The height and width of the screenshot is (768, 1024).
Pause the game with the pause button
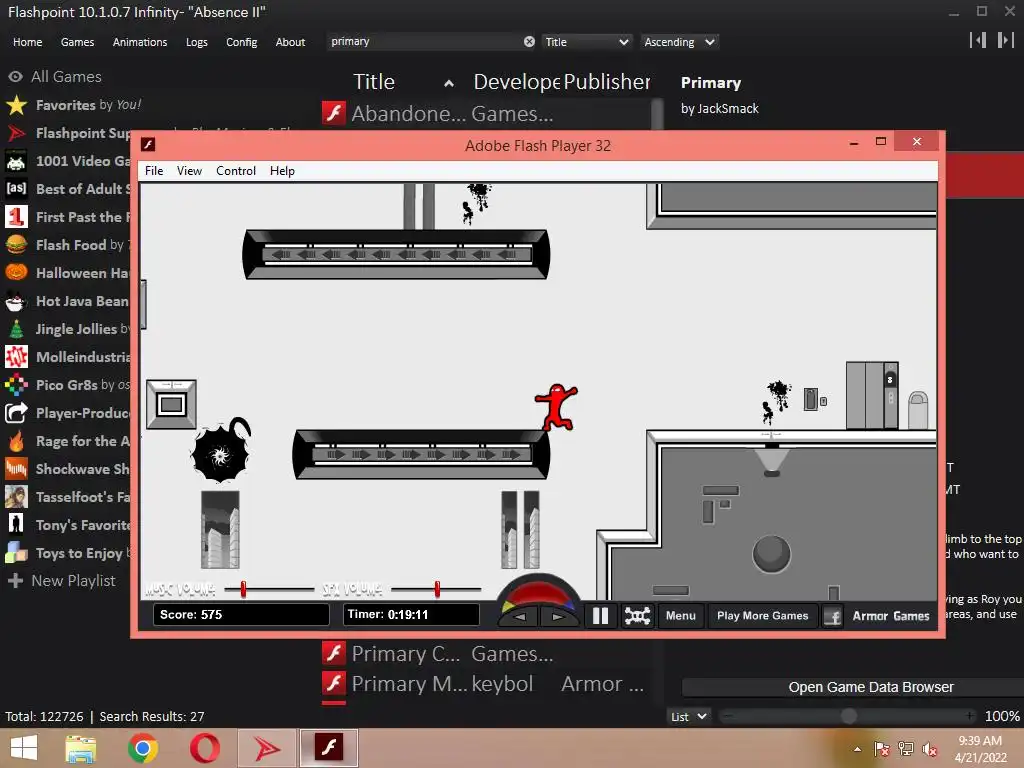click(x=600, y=616)
